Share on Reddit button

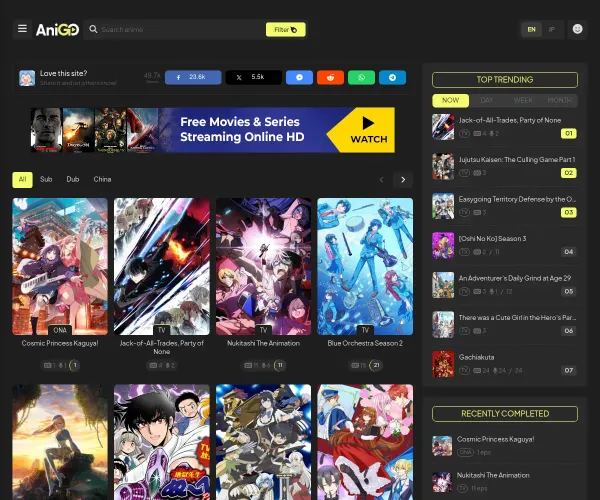330,77
